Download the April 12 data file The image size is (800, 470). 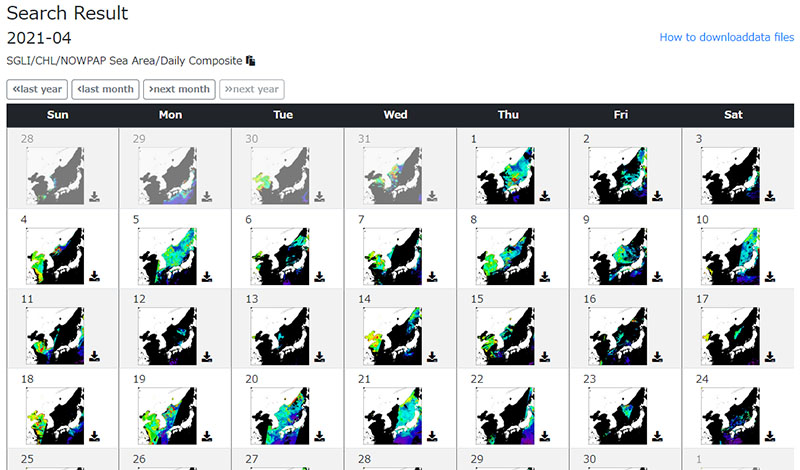tap(207, 356)
